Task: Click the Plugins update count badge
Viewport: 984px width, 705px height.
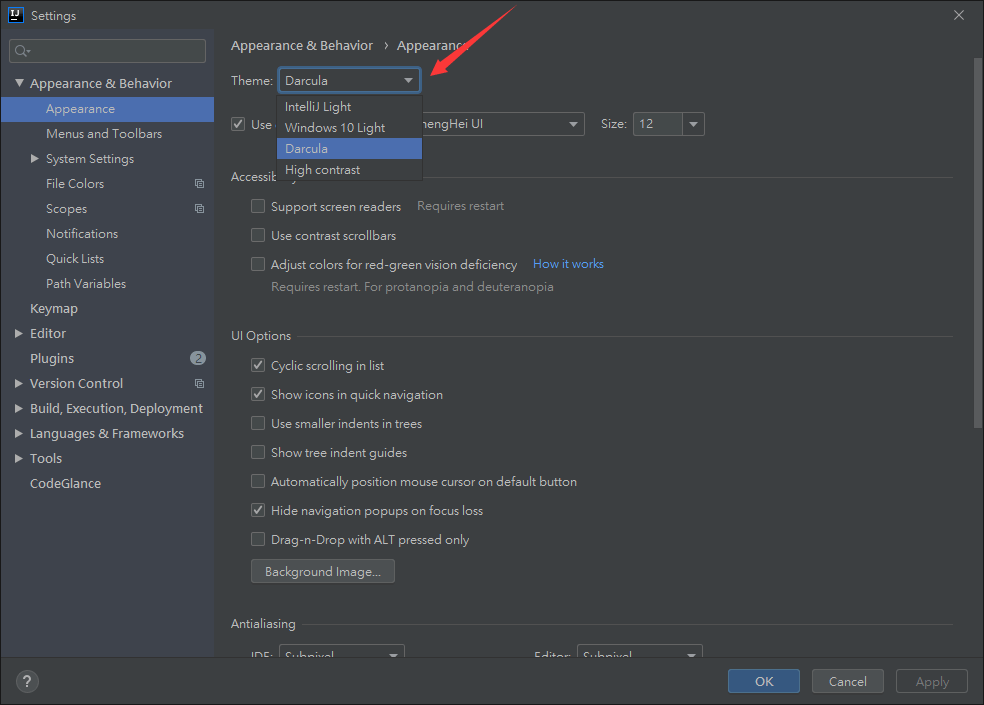Action: click(x=197, y=358)
